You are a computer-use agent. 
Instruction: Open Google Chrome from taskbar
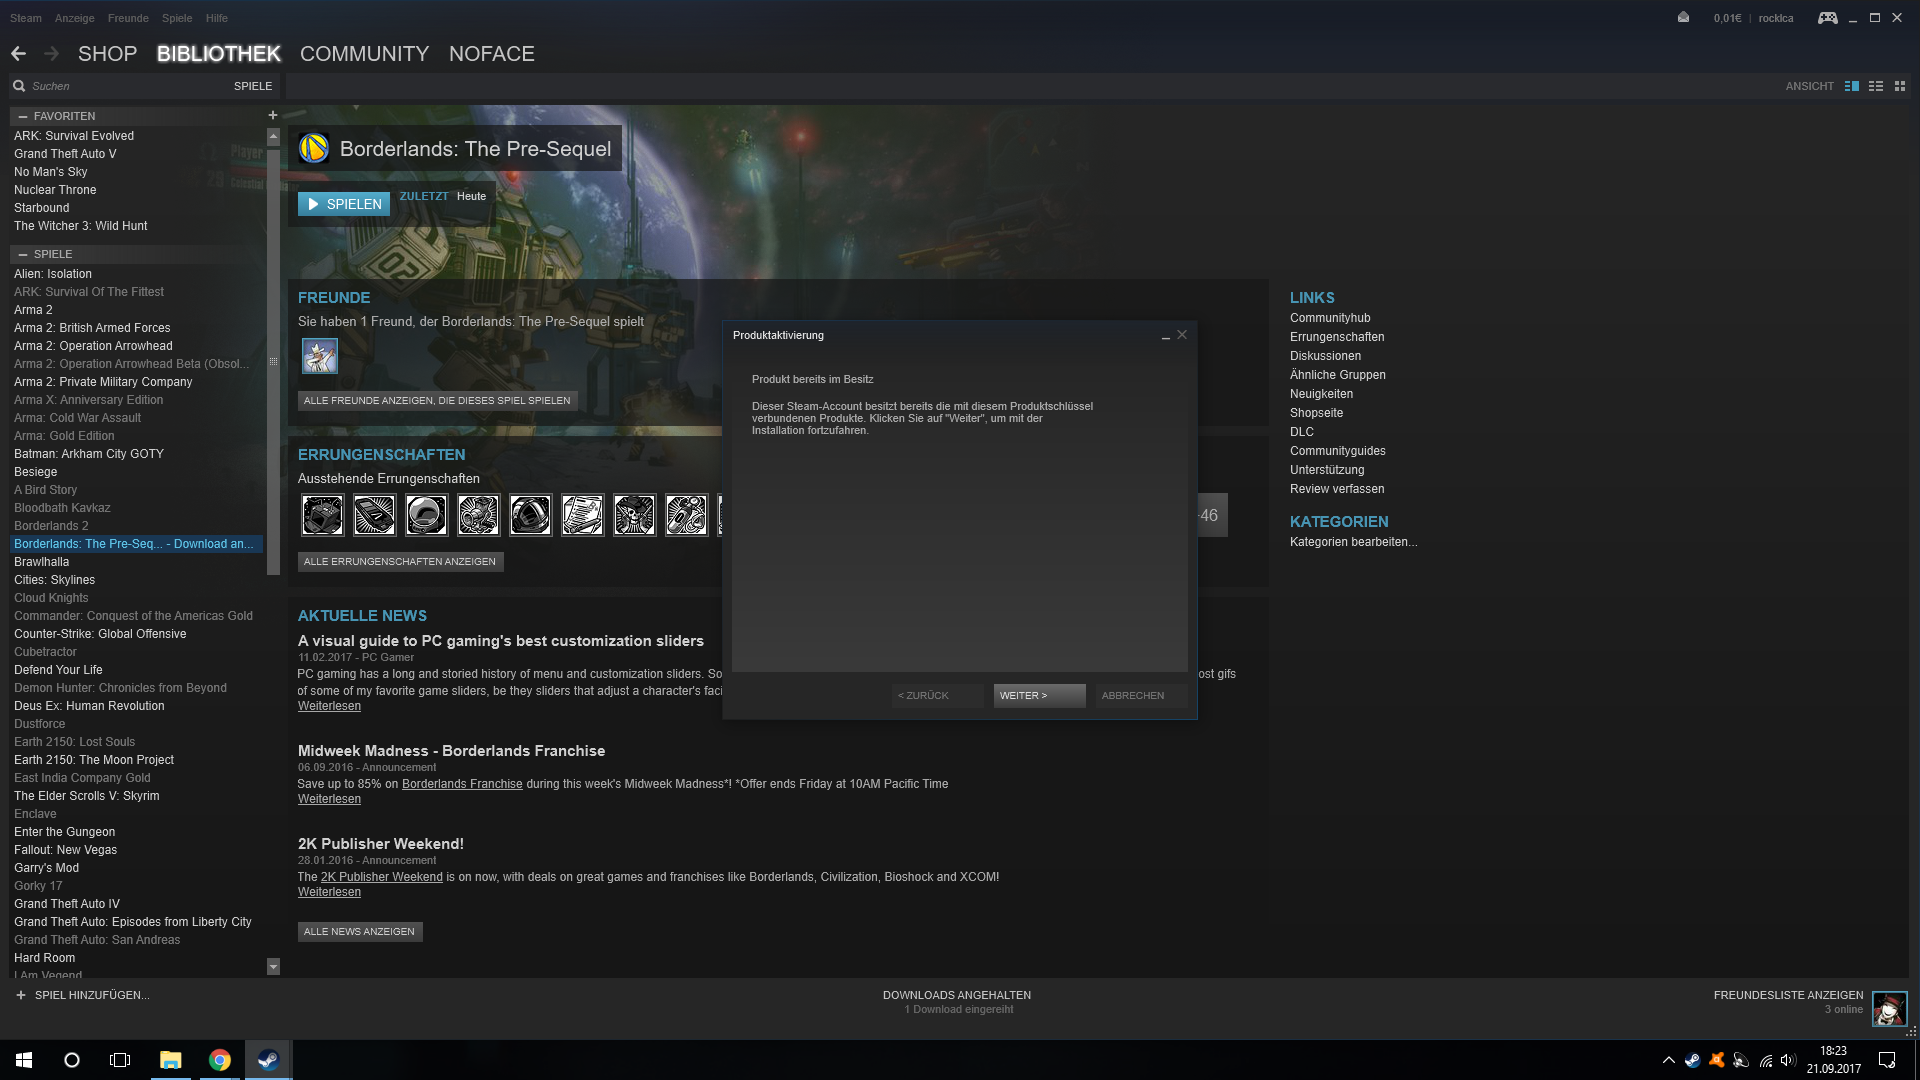(x=220, y=1060)
